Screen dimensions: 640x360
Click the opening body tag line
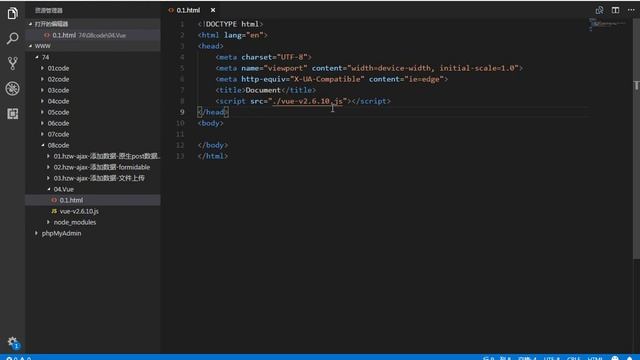[211, 123]
